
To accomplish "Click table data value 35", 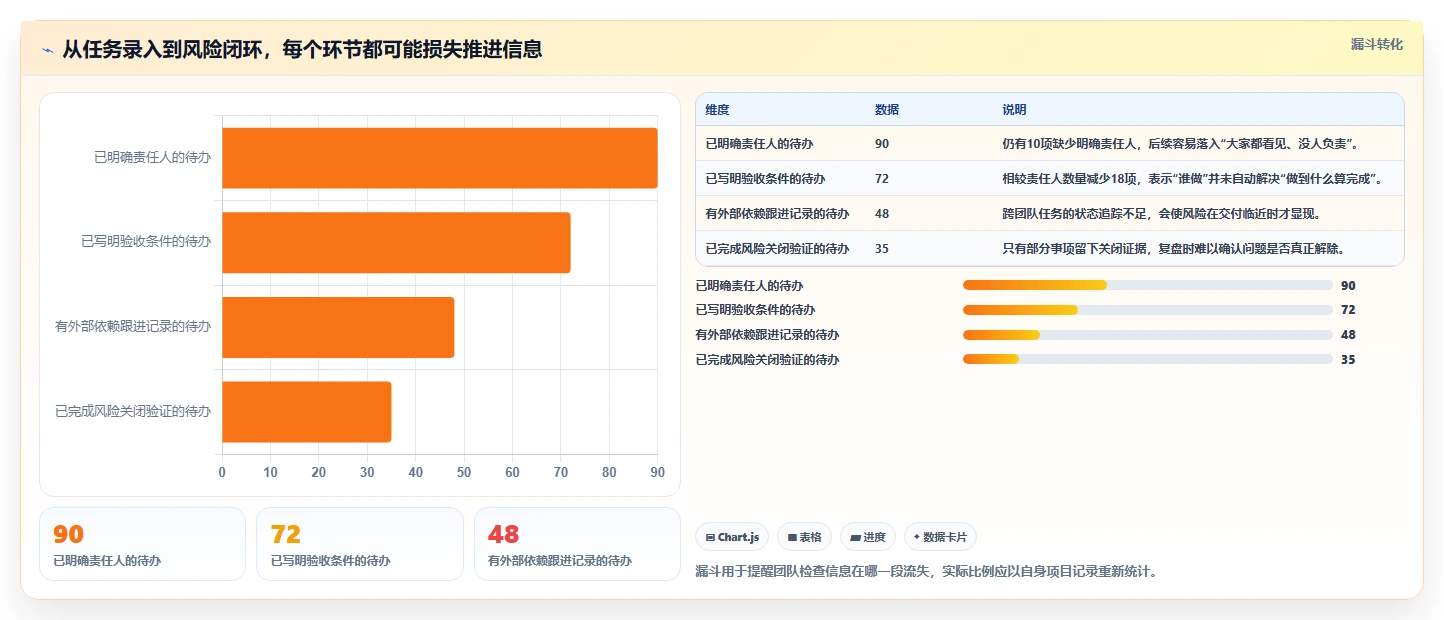I will [882, 249].
